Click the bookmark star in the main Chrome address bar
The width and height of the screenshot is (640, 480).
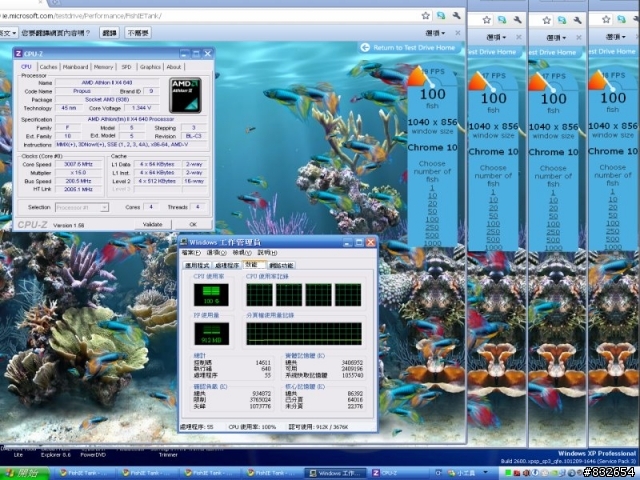[x=425, y=16]
